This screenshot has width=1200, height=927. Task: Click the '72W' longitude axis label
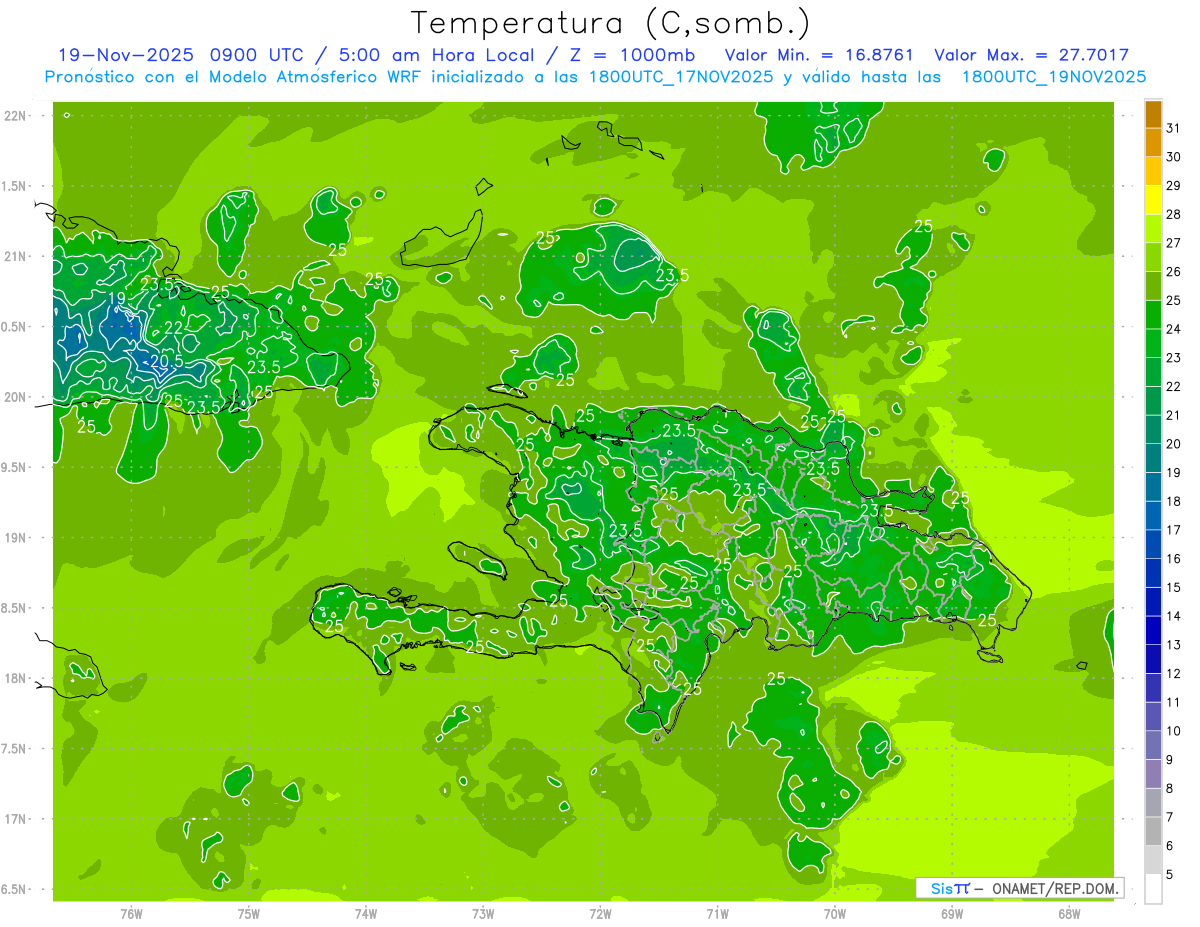click(x=600, y=913)
